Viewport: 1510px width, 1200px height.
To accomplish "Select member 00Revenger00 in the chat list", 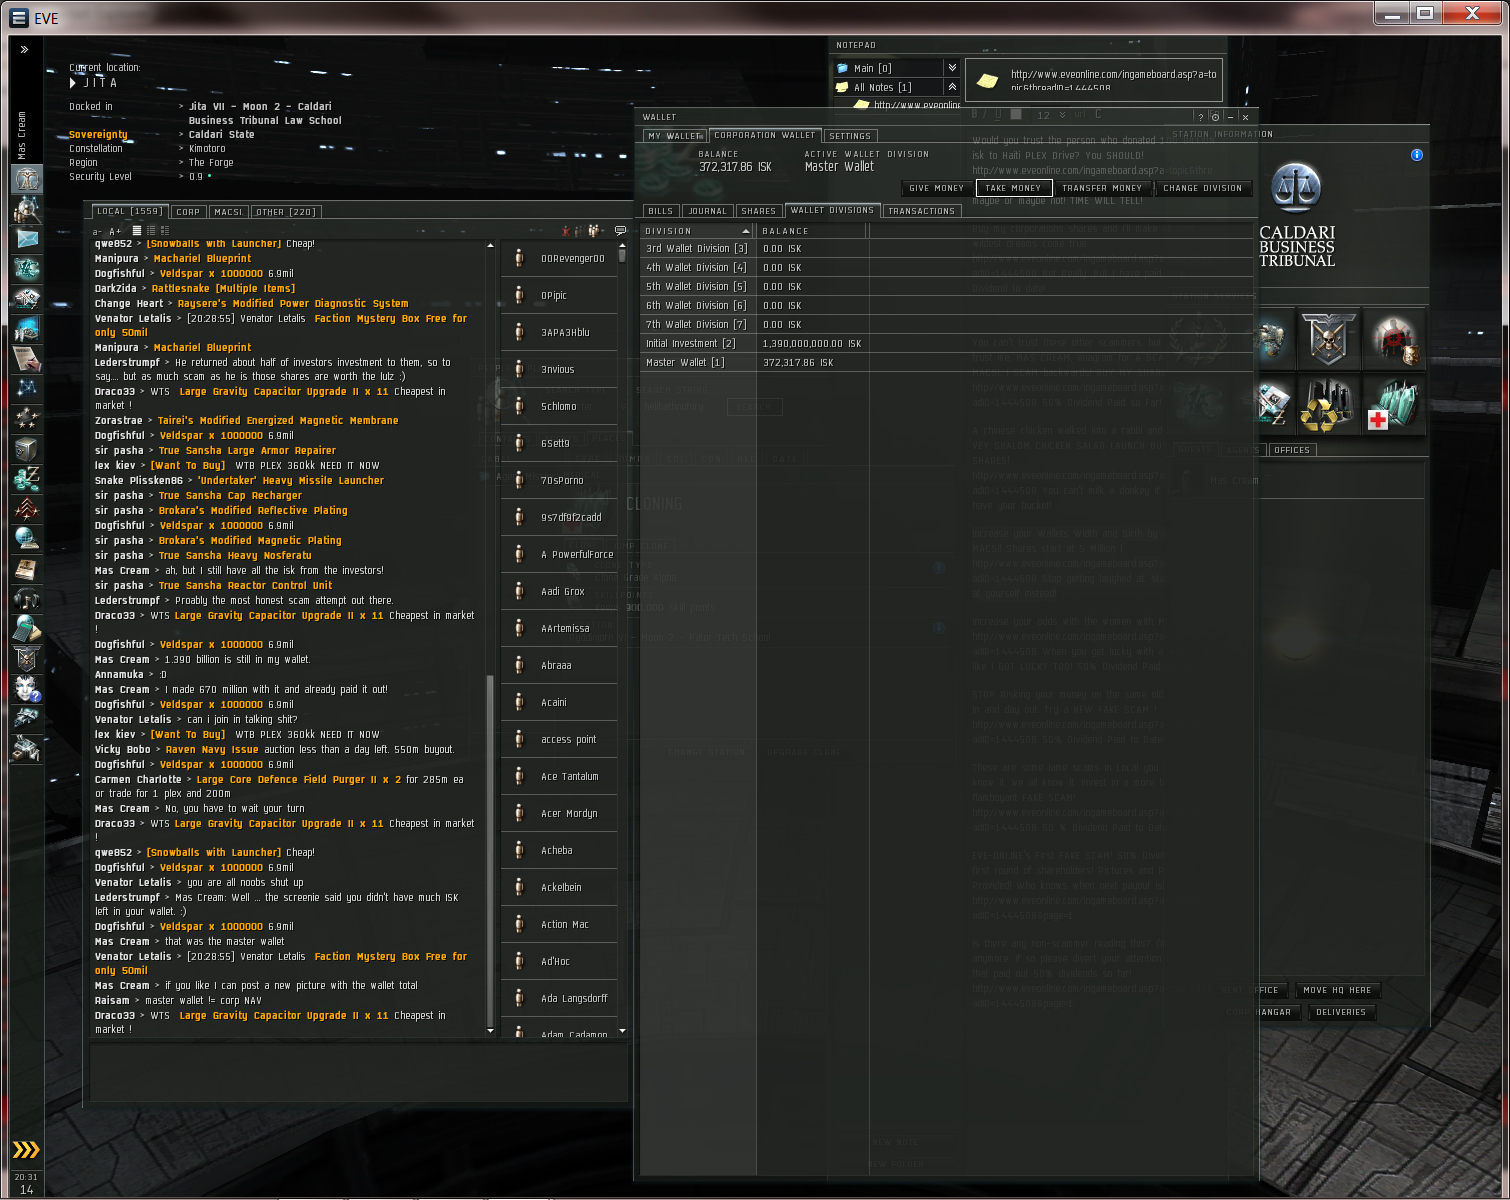I will [x=559, y=258].
